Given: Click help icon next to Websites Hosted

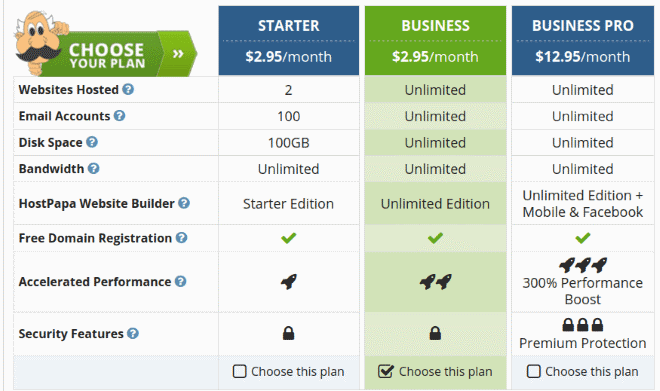Looking at the screenshot, I should [128, 89].
